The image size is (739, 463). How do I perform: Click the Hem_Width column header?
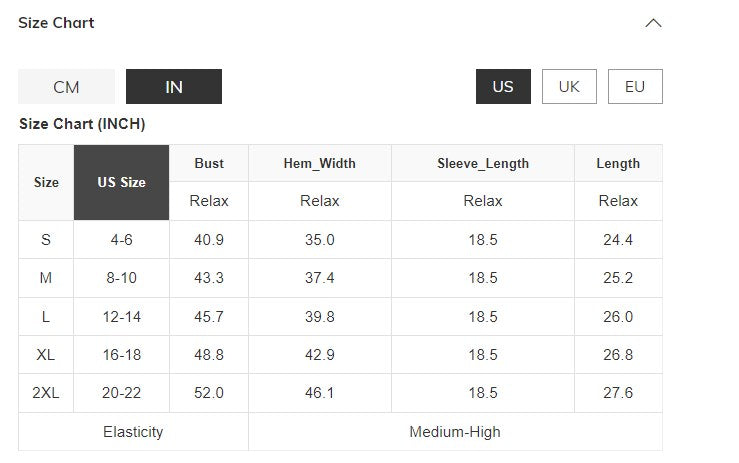(x=320, y=163)
